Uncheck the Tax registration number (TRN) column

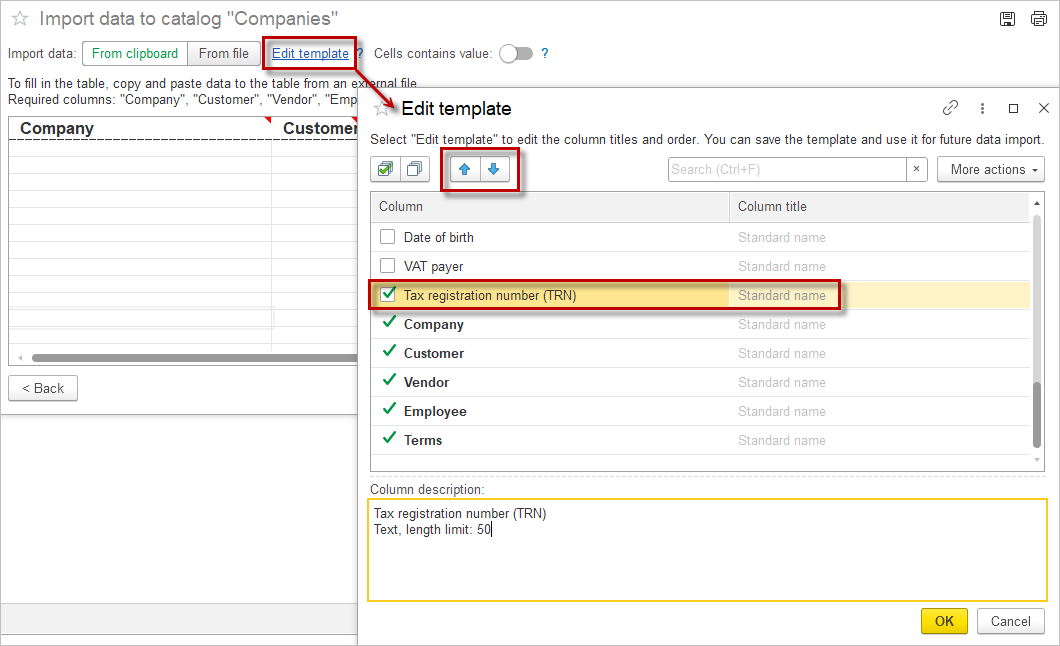click(388, 295)
